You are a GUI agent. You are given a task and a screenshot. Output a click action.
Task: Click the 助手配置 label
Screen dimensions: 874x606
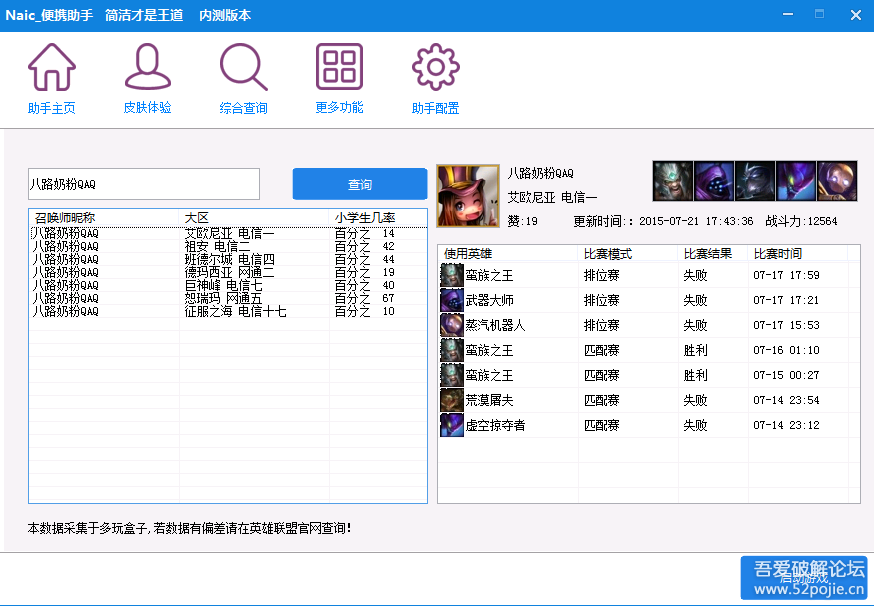[435, 108]
